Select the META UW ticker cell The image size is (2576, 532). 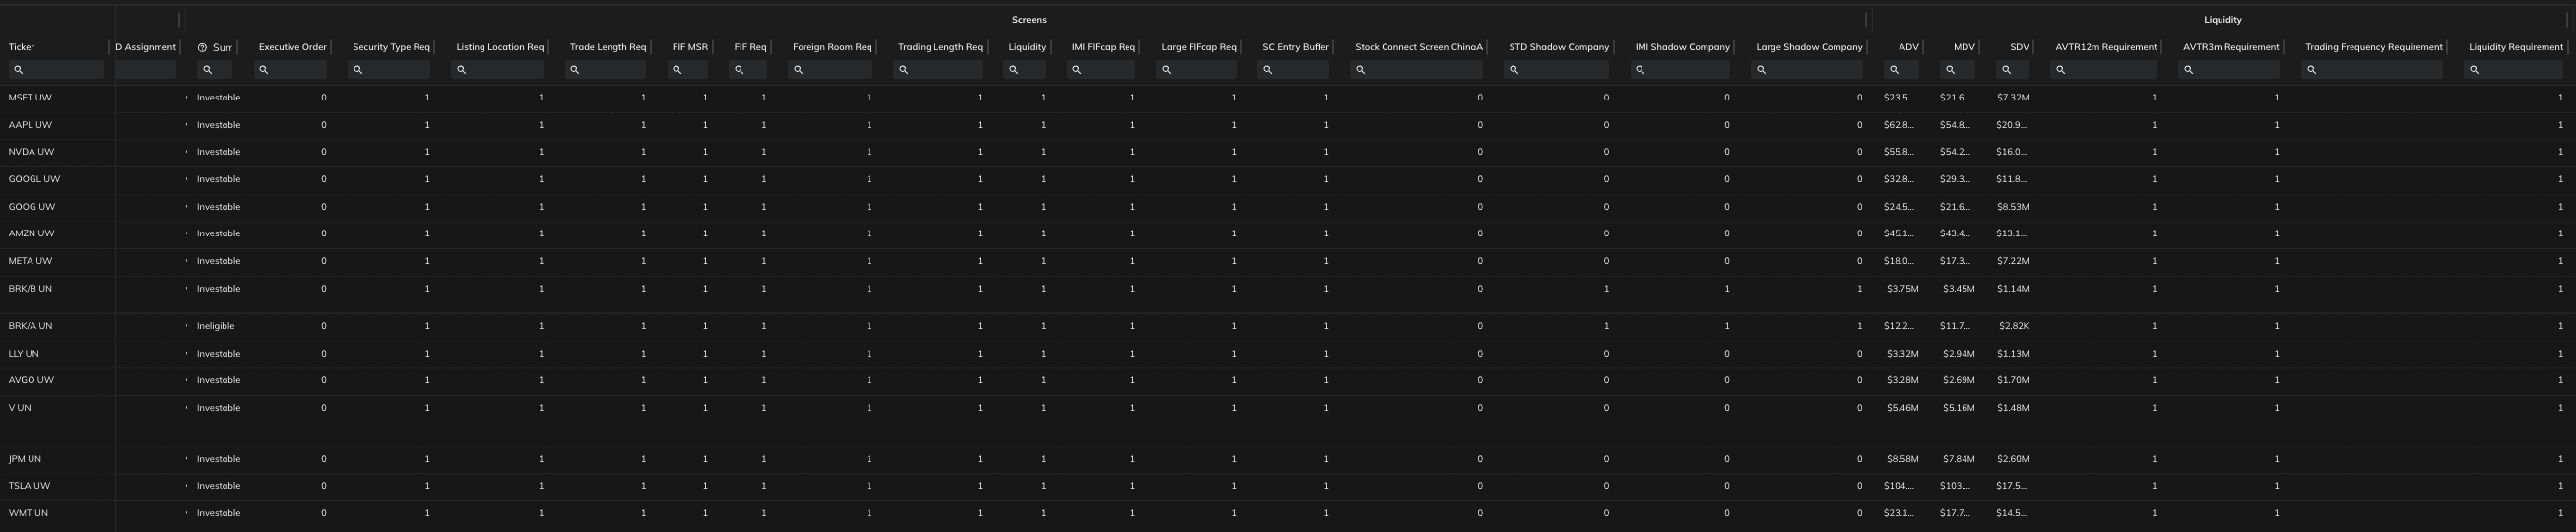point(30,261)
